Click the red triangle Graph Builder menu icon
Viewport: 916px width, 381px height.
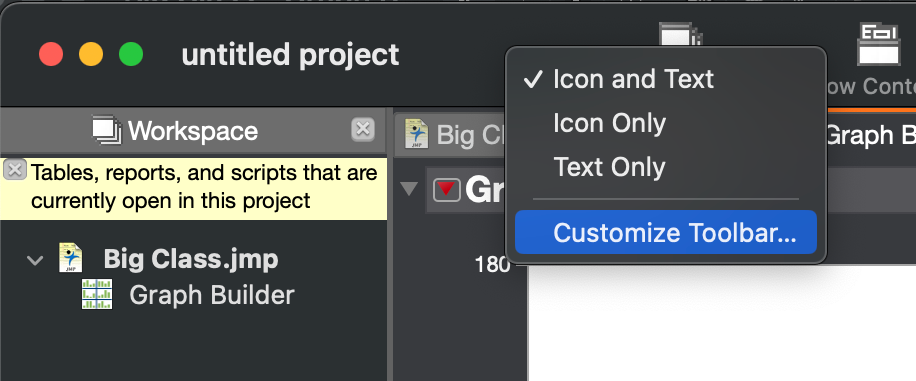446,189
